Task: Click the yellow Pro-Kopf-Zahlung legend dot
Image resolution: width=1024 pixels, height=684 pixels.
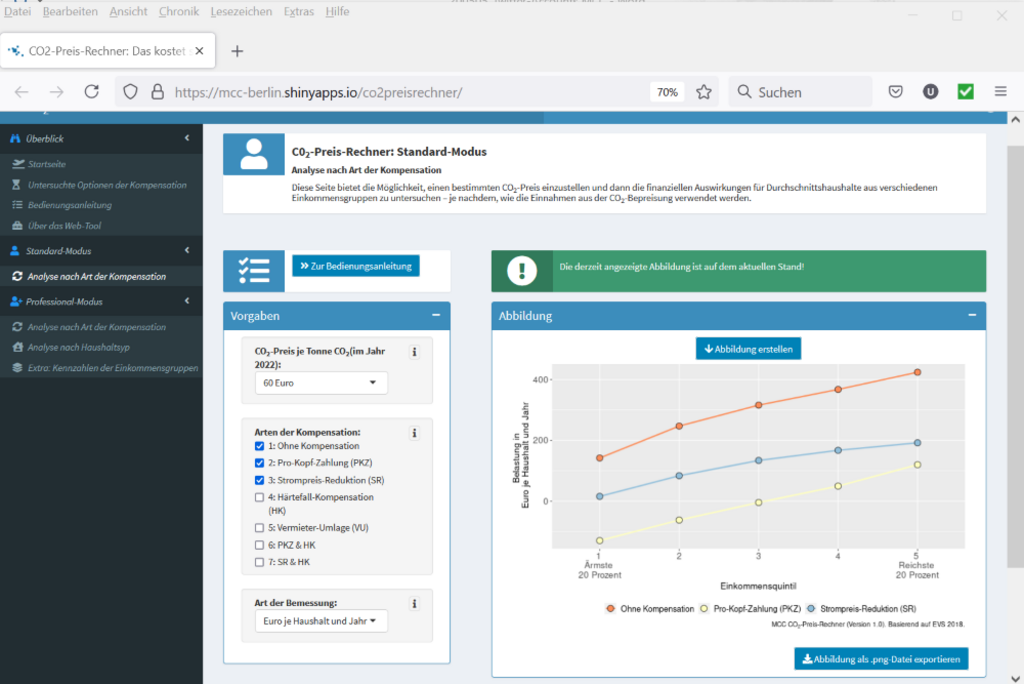Action: [x=704, y=609]
